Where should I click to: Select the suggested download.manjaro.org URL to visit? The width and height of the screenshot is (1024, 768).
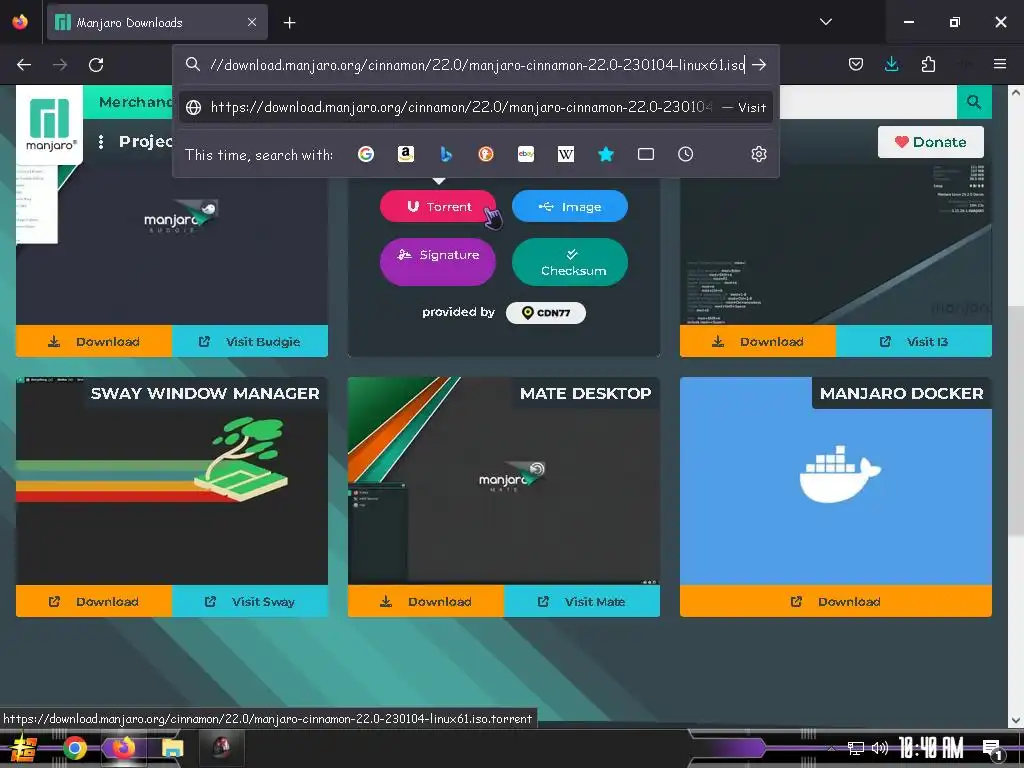[475, 107]
